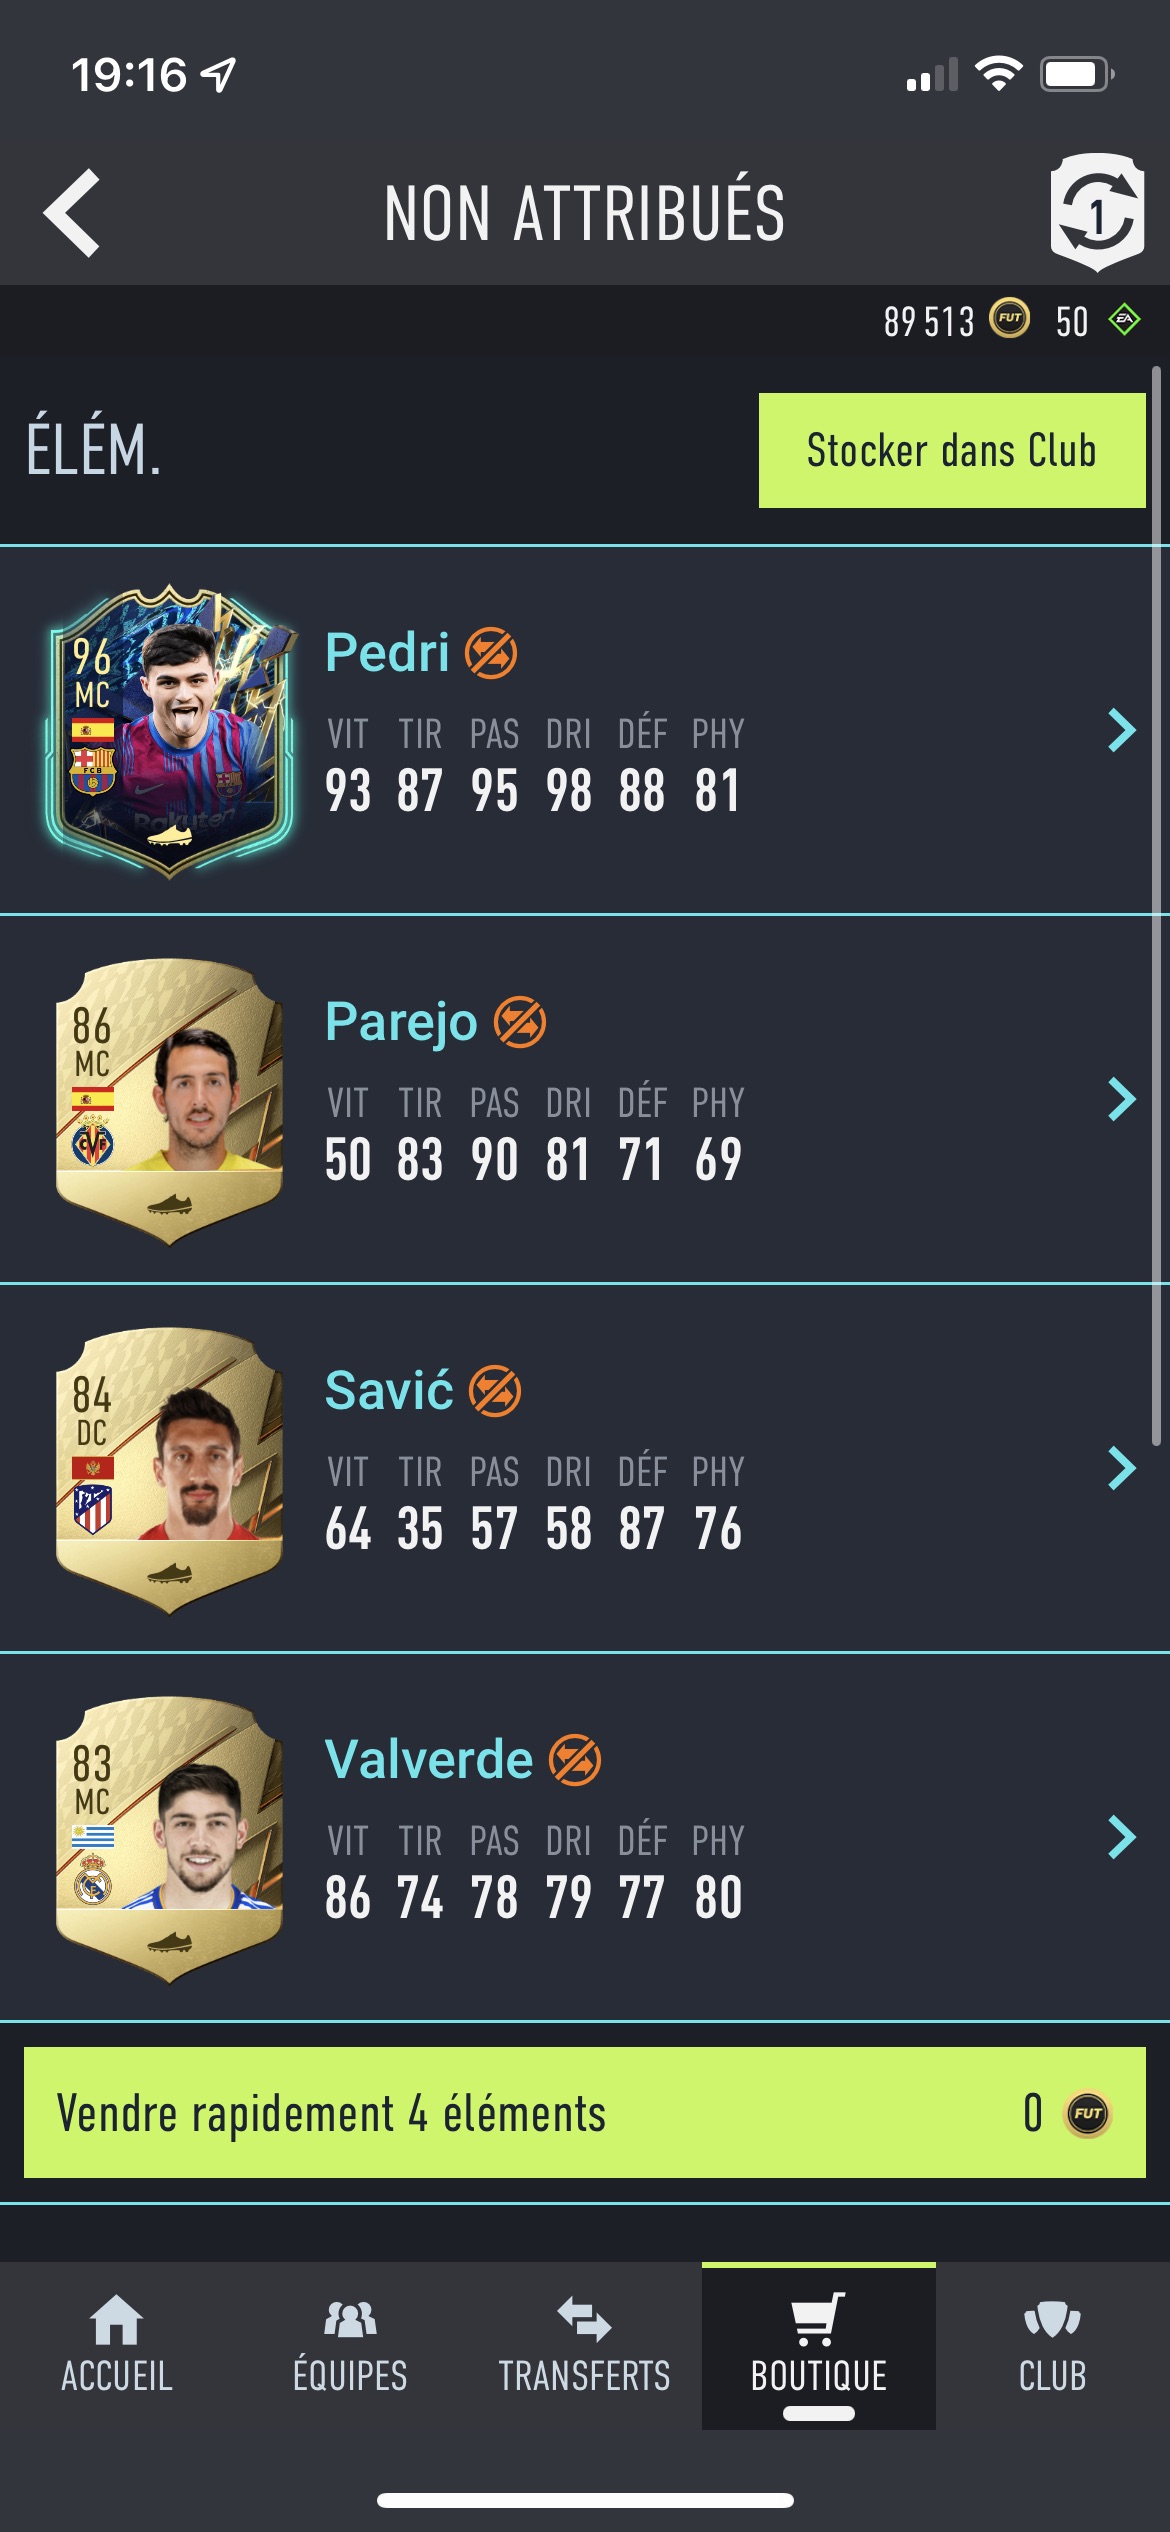Expand Parejo's details chevron
The image size is (1170, 2532).
(1122, 1099)
